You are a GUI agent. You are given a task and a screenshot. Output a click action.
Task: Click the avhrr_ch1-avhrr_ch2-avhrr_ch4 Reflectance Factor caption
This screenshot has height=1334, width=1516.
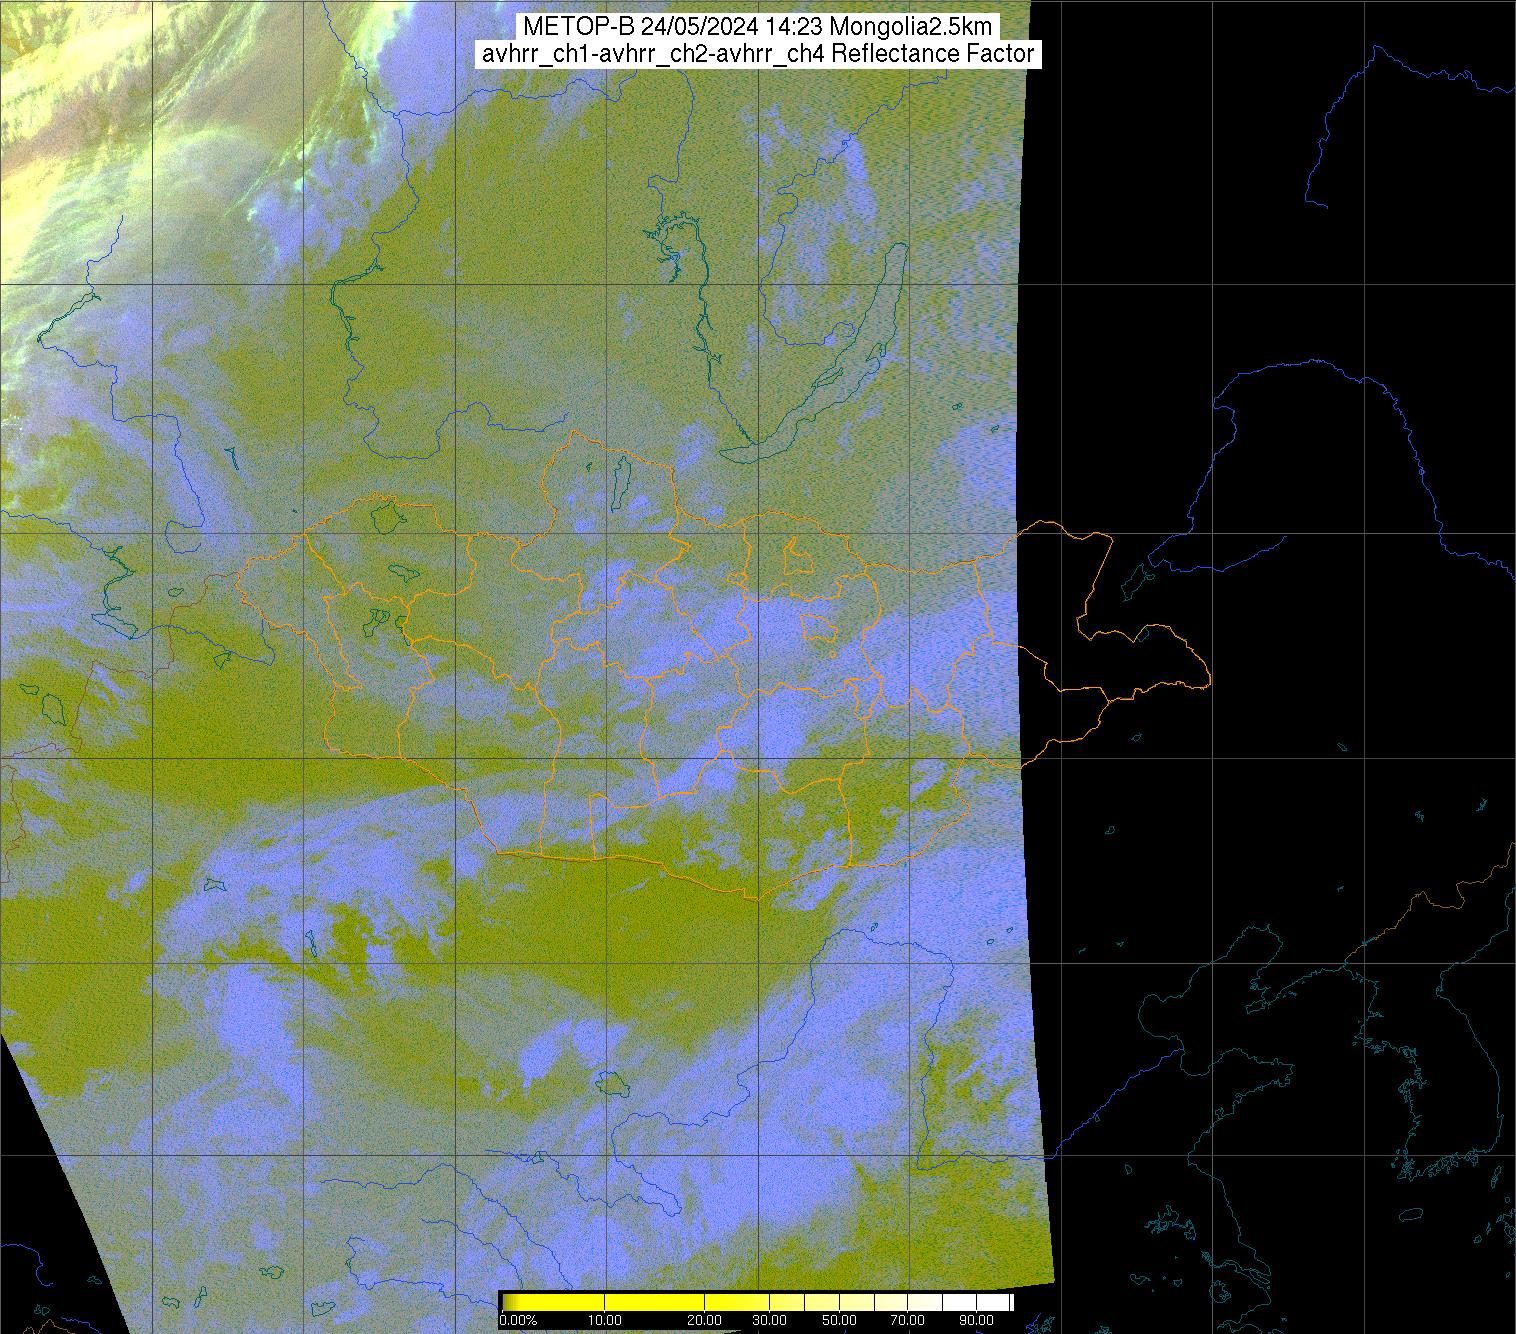click(x=758, y=54)
